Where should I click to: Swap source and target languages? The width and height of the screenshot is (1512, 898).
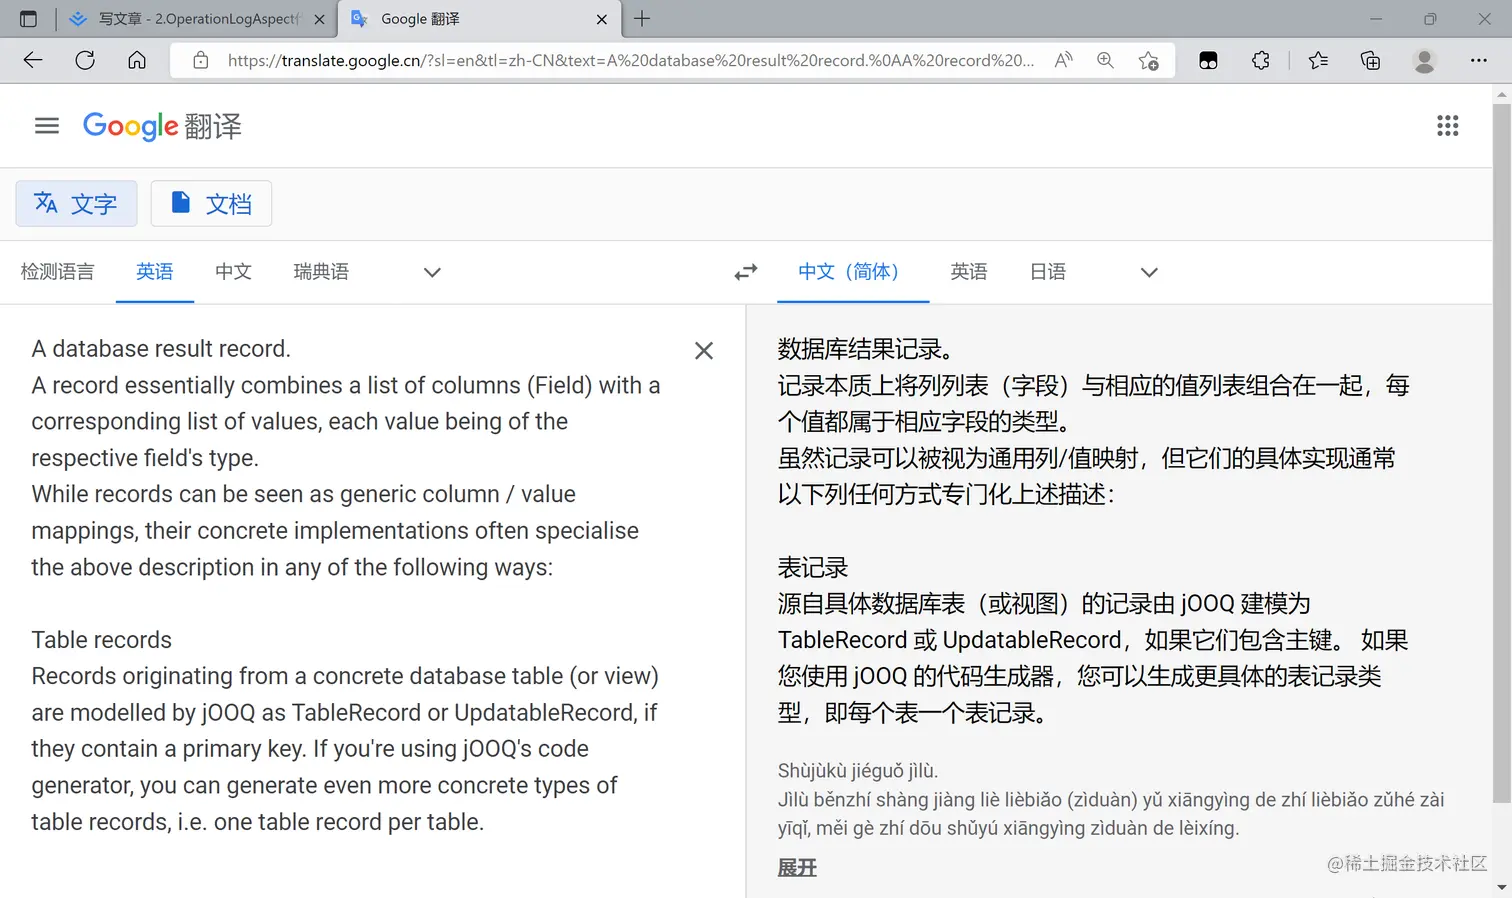click(746, 272)
